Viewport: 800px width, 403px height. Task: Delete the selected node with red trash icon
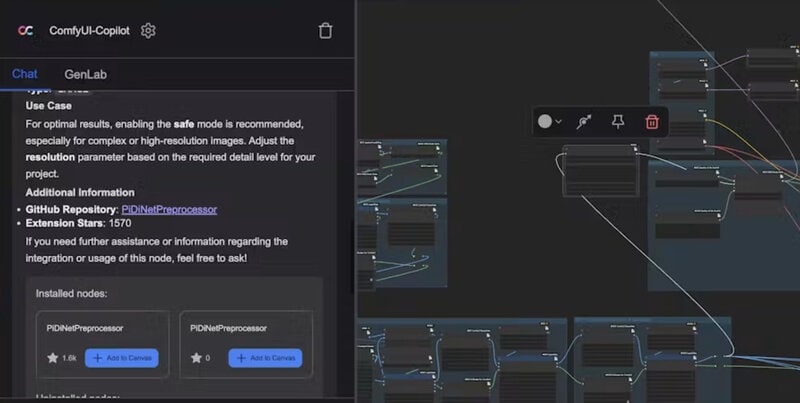[652, 121]
